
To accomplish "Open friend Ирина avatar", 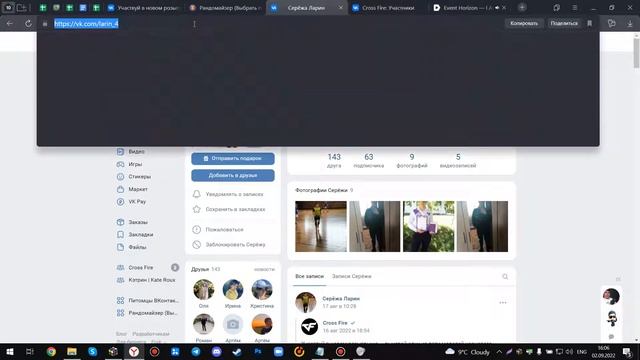I will pyautogui.click(x=233, y=289).
